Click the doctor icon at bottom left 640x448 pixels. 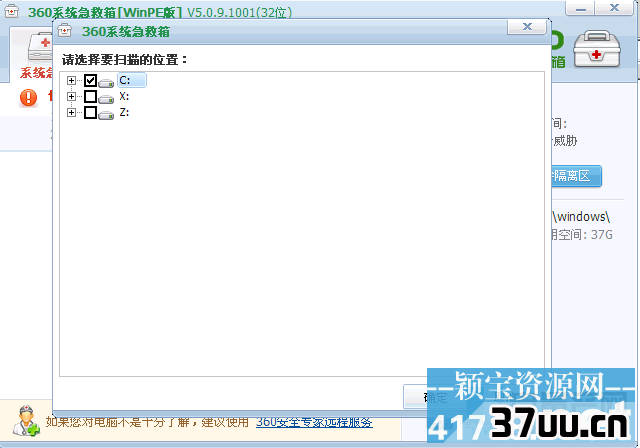26,420
